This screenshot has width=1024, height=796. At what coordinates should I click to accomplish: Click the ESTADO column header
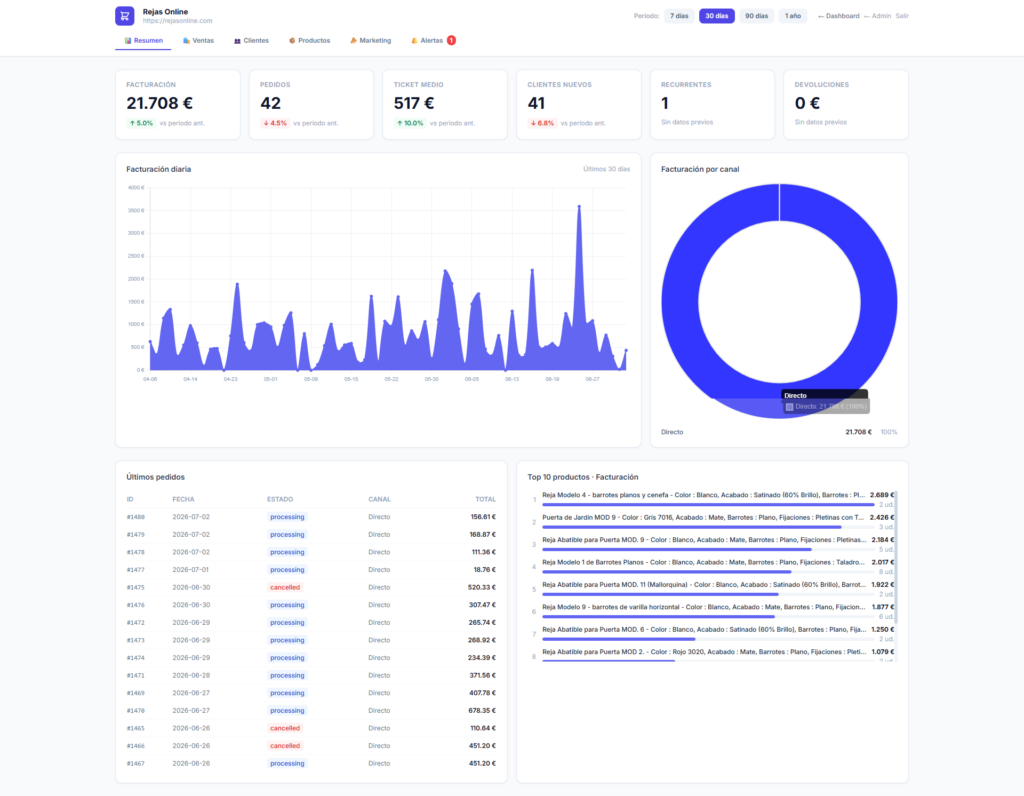[280, 500]
